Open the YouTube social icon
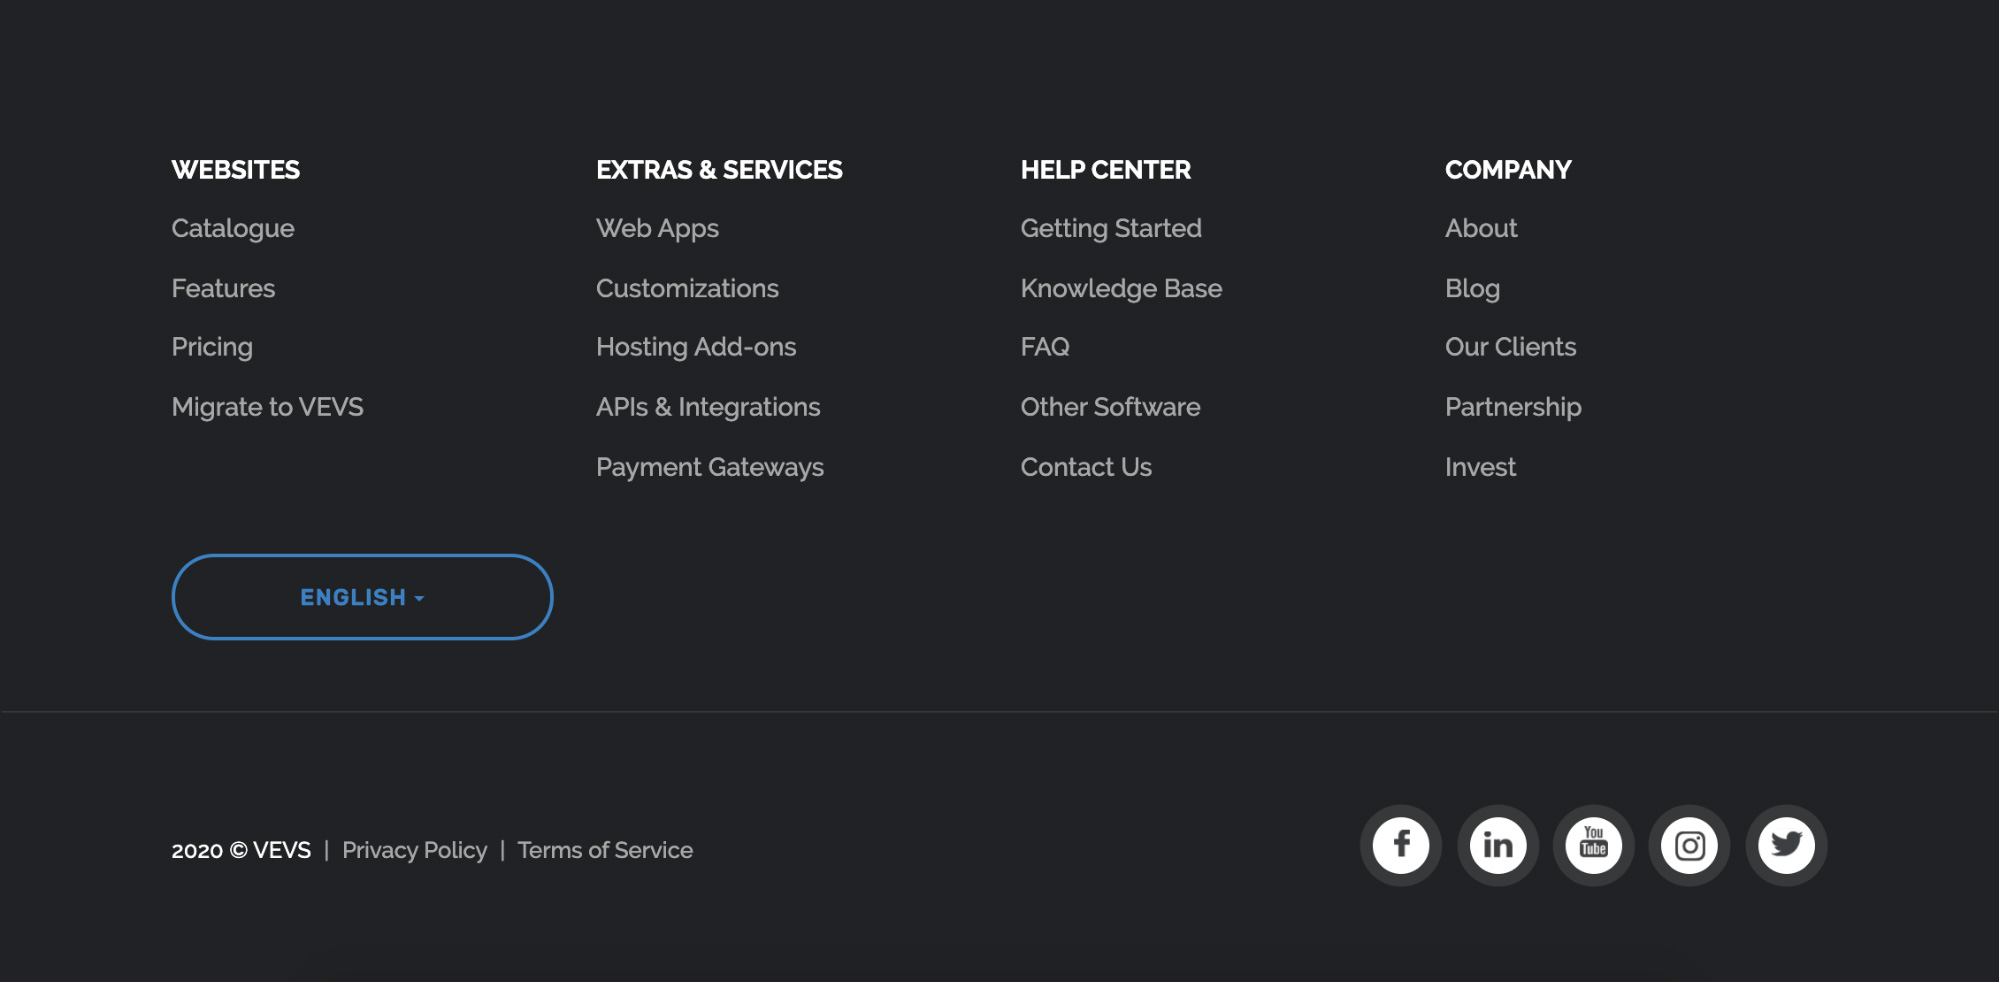Image resolution: width=1999 pixels, height=982 pixels. [x=1593, y=846]
